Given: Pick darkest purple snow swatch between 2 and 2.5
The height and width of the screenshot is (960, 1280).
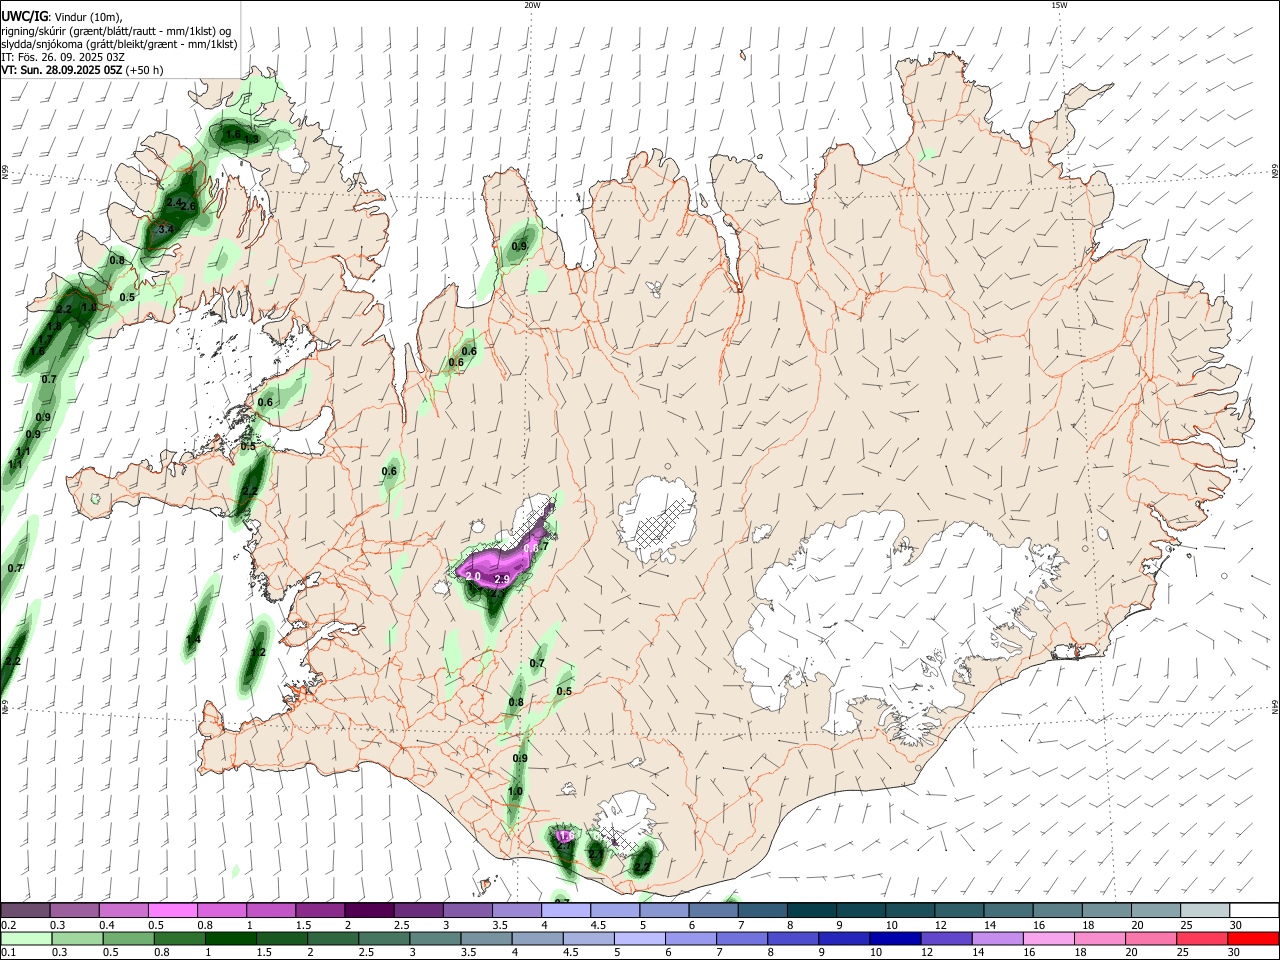Looking at the screenshot, I should 368,910.
